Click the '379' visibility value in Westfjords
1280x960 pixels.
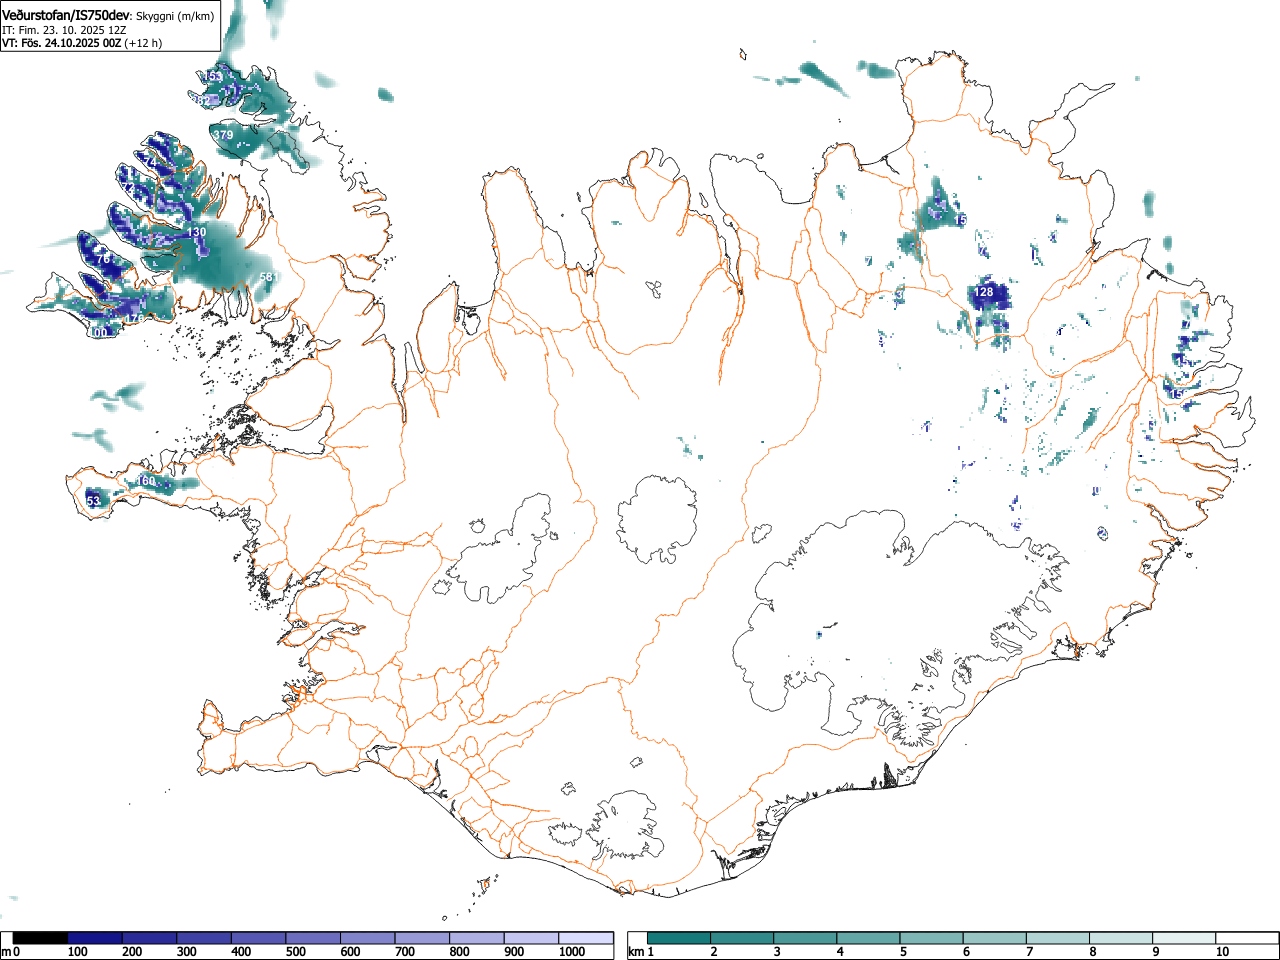223,135
